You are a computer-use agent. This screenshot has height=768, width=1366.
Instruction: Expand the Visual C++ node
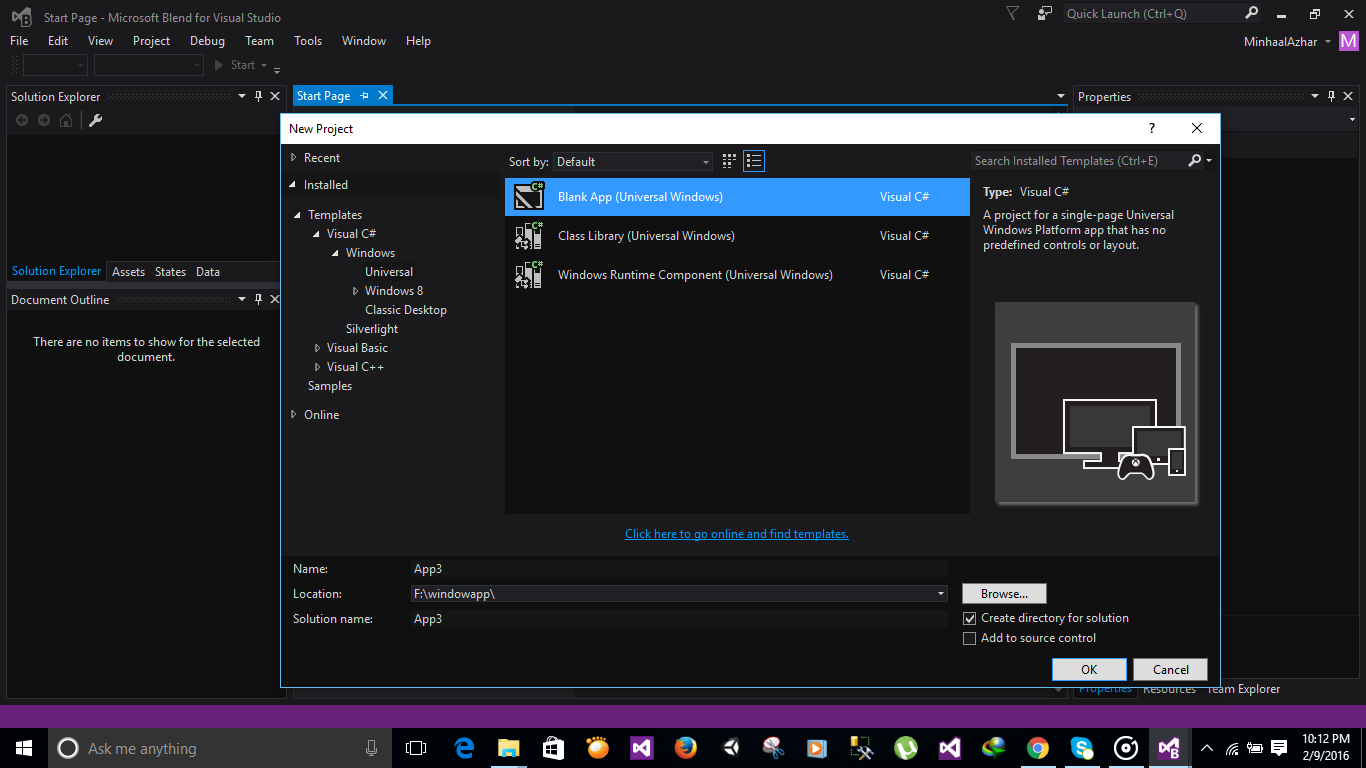317,367
